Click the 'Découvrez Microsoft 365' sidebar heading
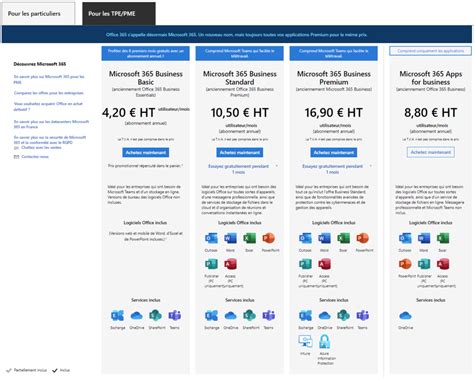The image size is (474, 378). 40,64
